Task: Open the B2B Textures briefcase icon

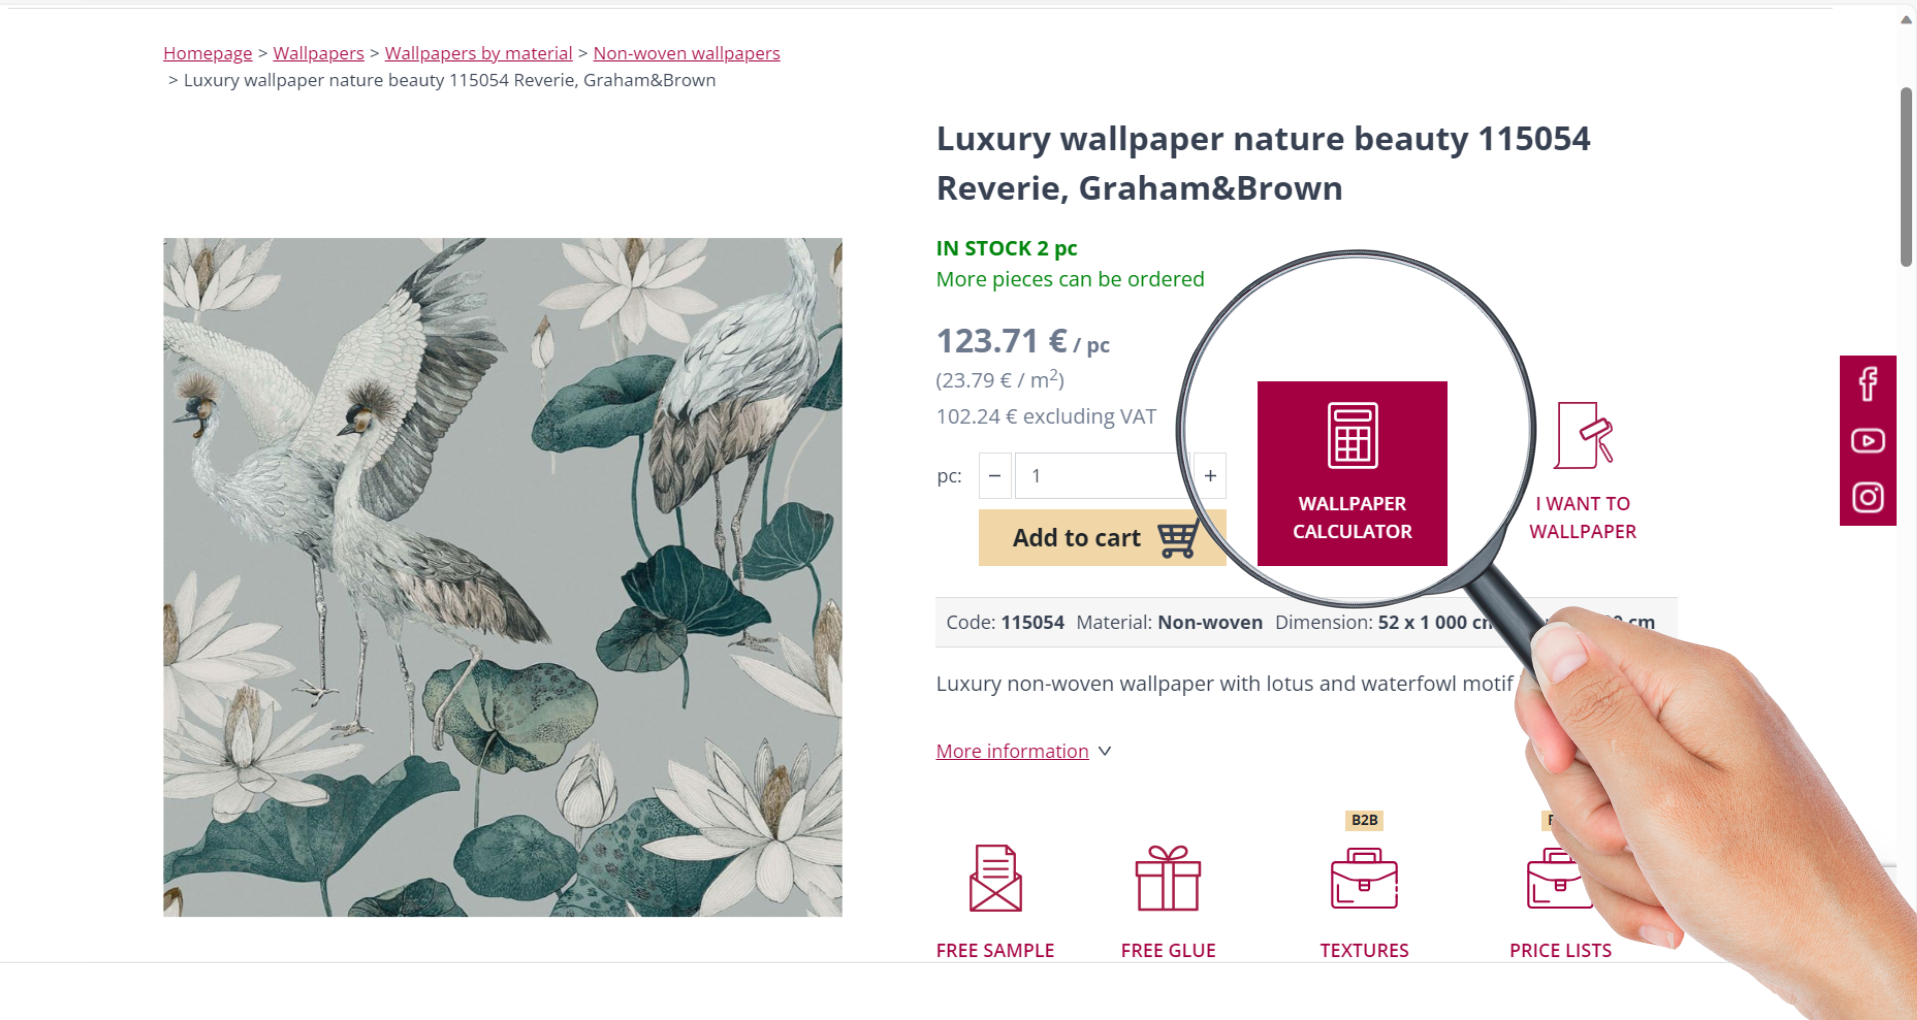Action: point(1363,878)
